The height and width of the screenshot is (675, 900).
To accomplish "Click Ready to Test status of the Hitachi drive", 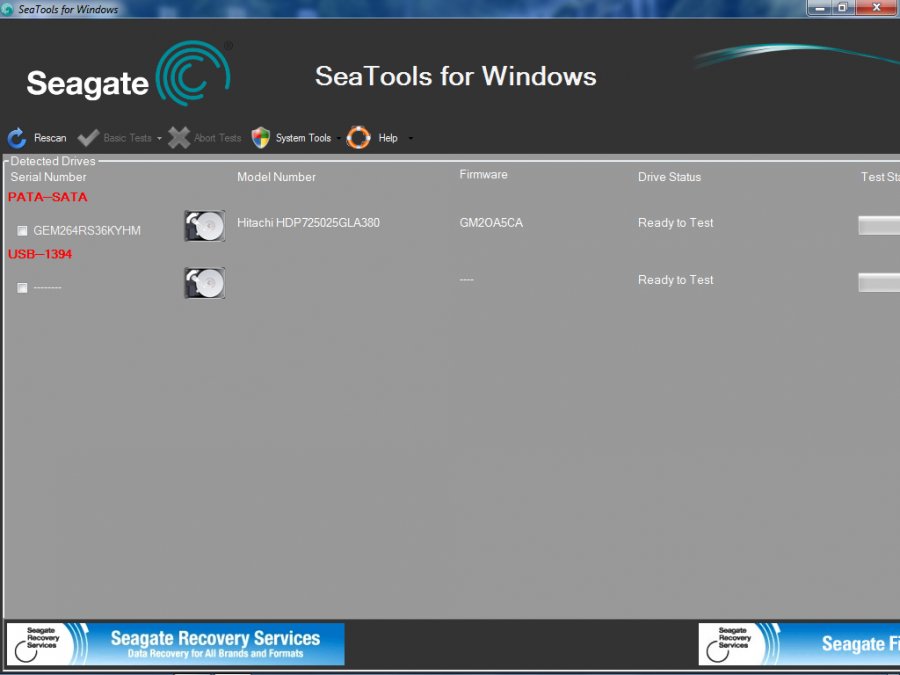I will tap(676, 223).
